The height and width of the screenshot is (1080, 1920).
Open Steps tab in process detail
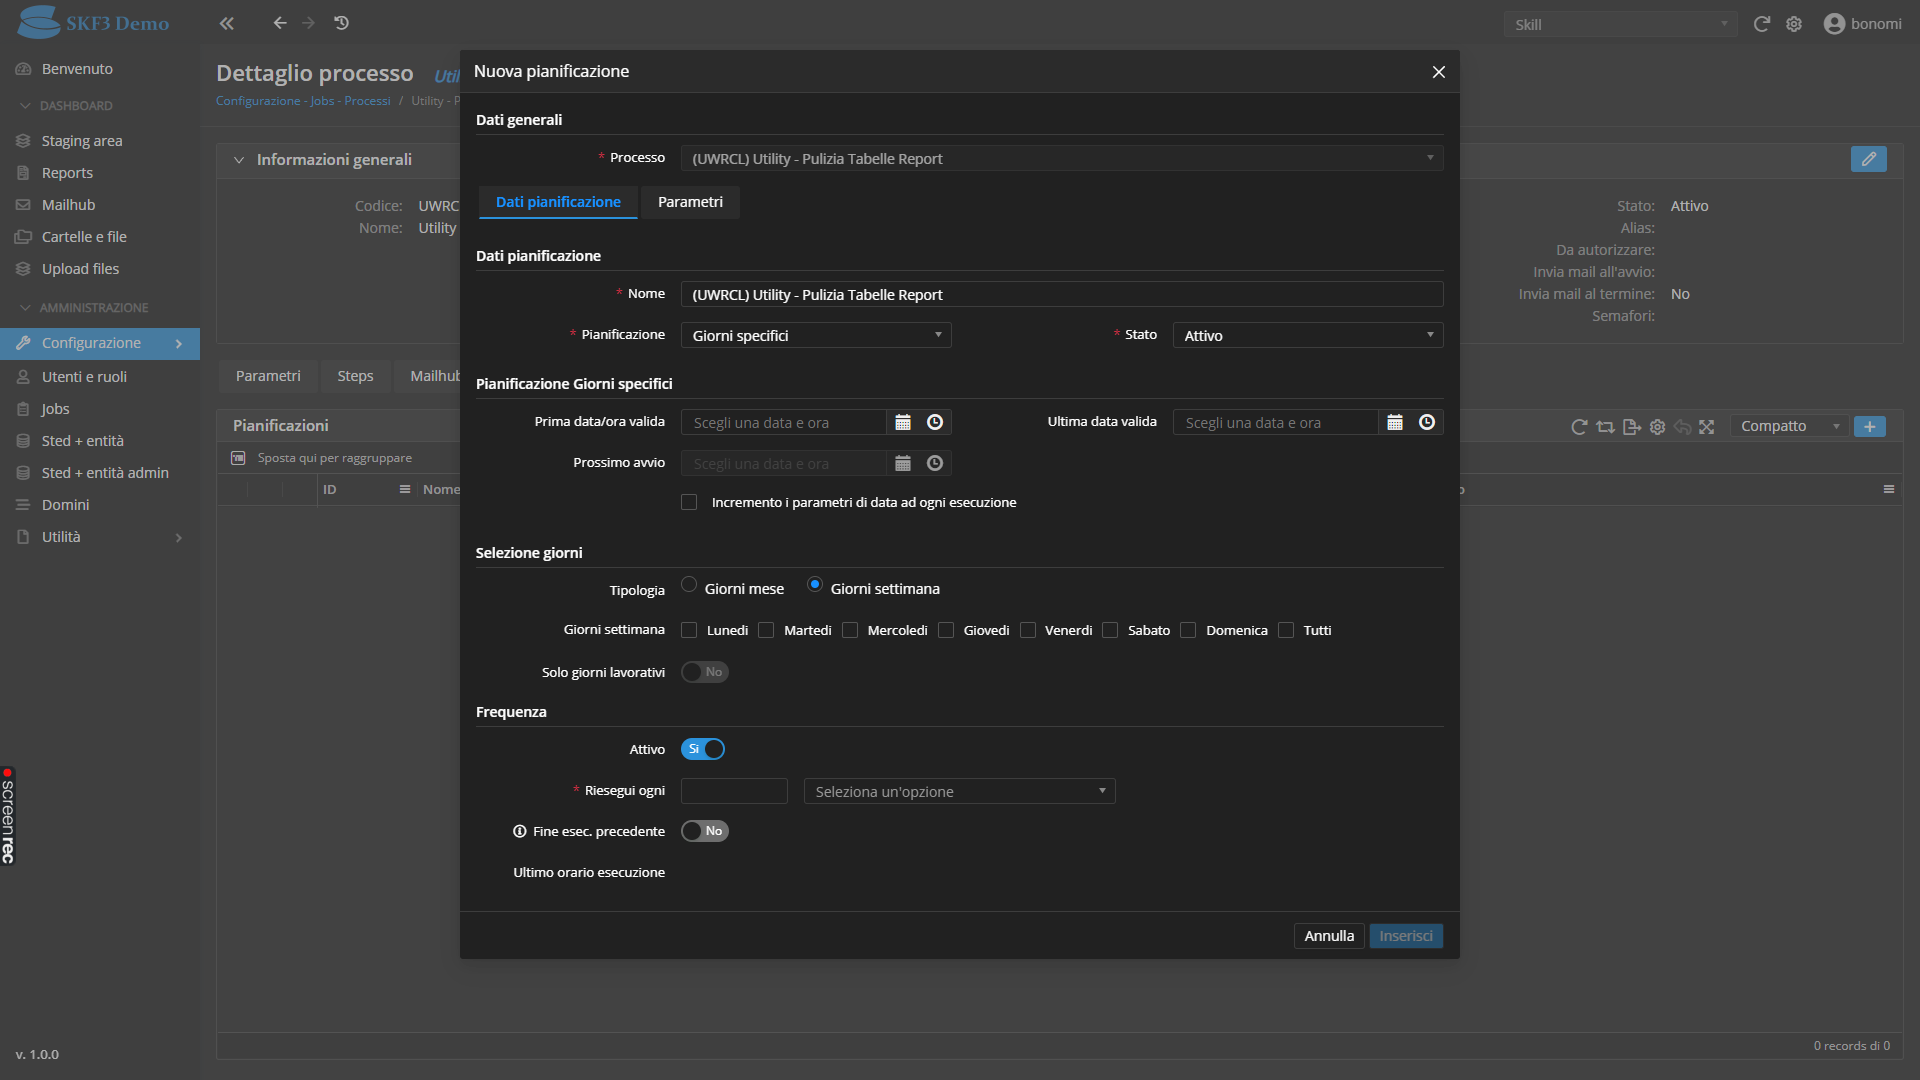[x=355, y=376]
